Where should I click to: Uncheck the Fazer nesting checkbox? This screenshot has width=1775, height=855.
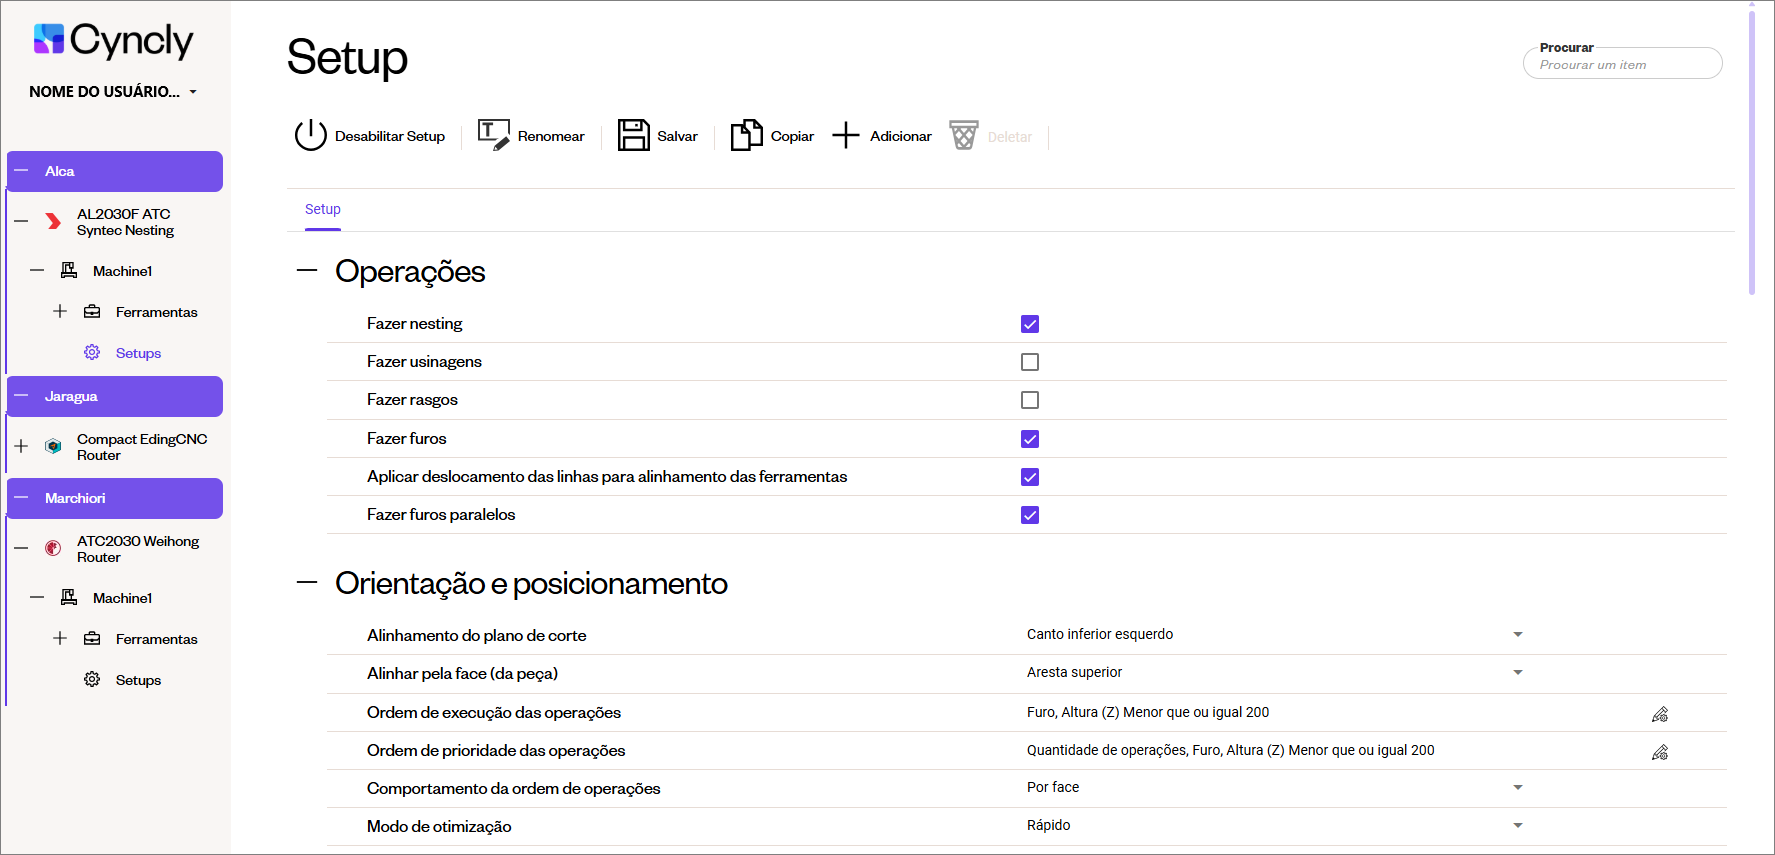[x=1030, y=324]
